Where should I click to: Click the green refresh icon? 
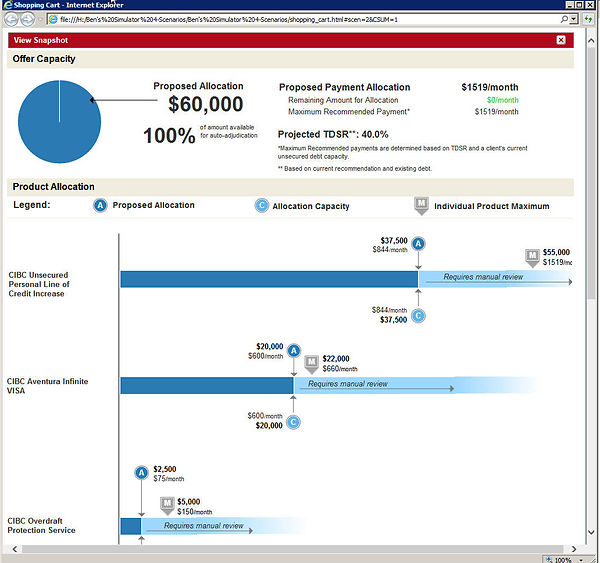pos(588,19)
